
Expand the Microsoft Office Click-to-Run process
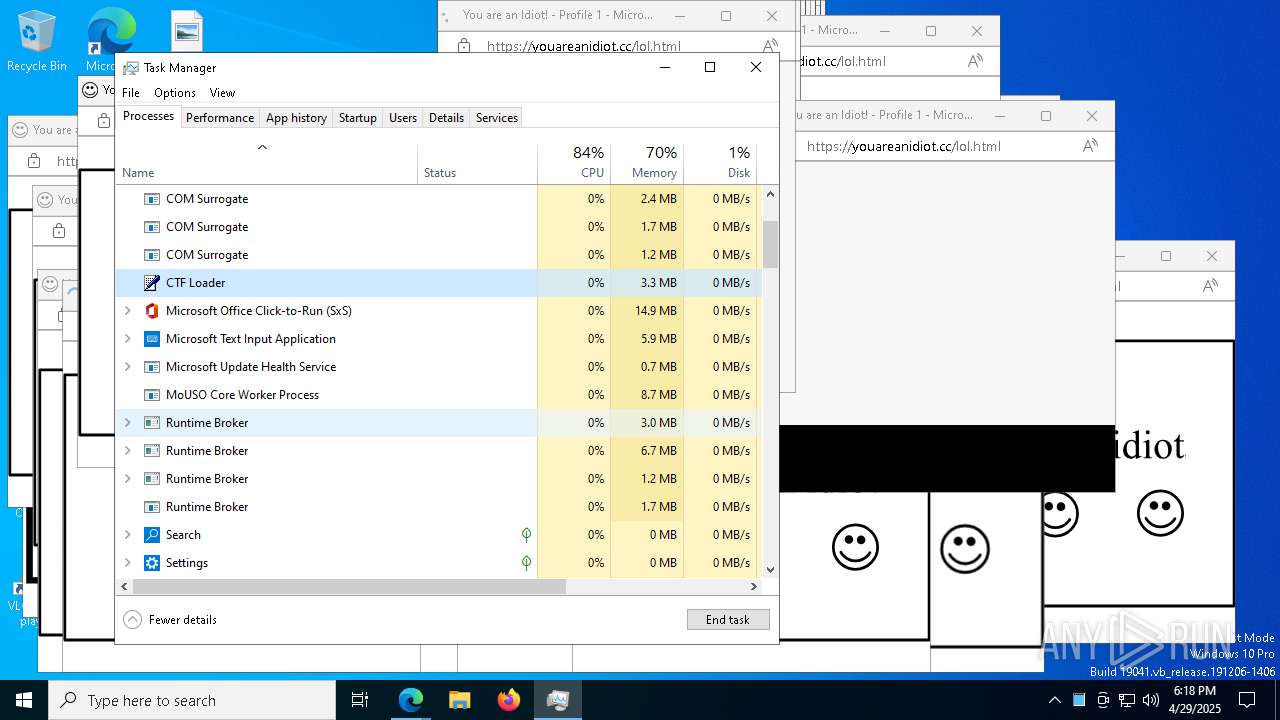(127, 311)
